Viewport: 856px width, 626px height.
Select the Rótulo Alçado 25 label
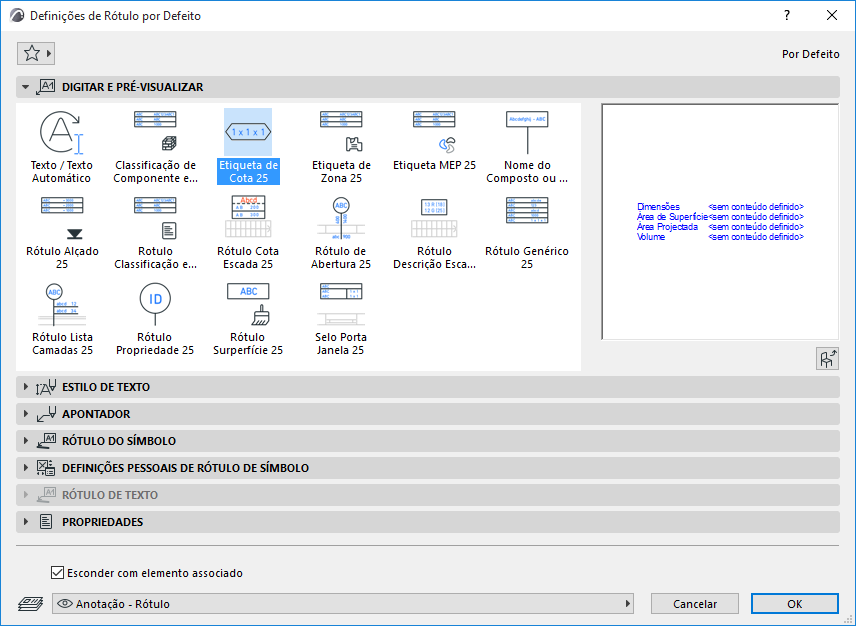[x=62, y=233]
